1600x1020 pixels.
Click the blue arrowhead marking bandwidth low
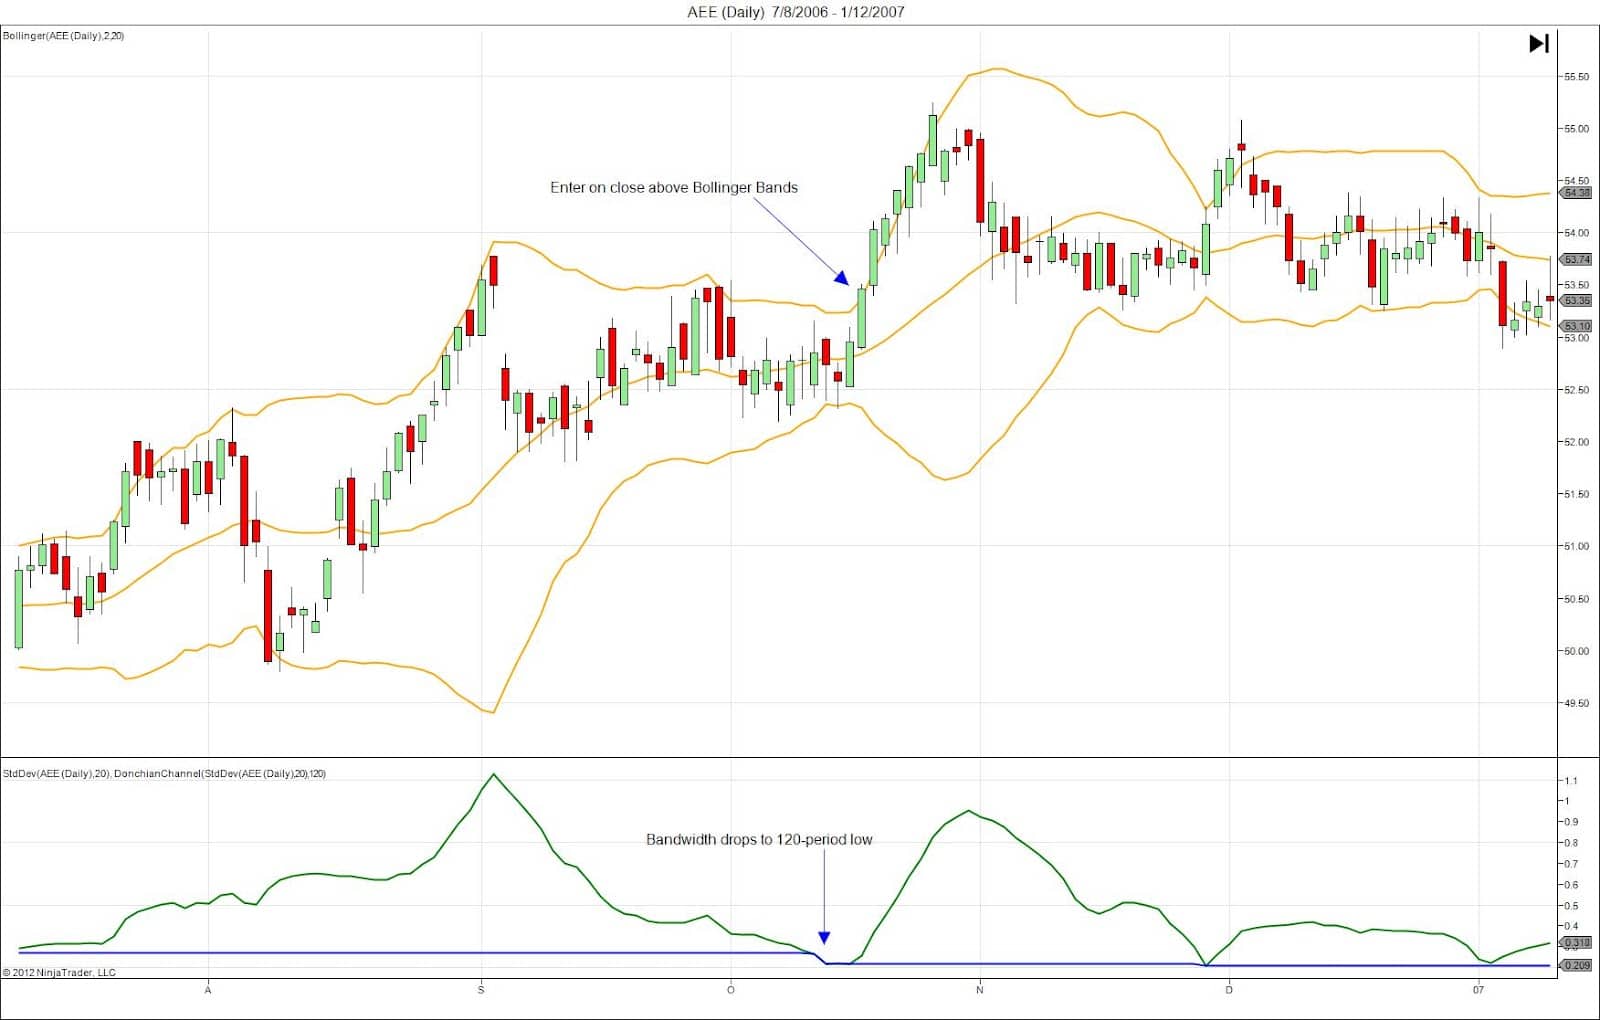pyautogui.click(x=824, y=938)
